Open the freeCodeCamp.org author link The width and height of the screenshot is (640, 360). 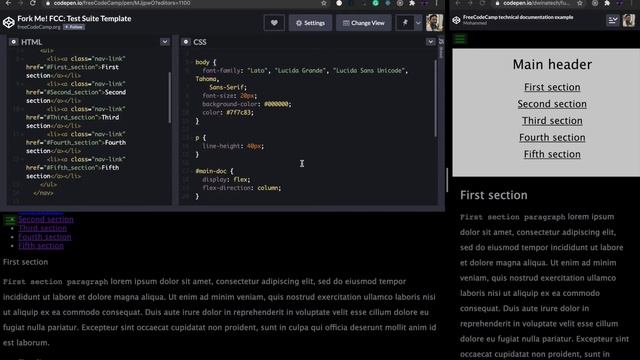pyautogui.click(x=39, y=27)
